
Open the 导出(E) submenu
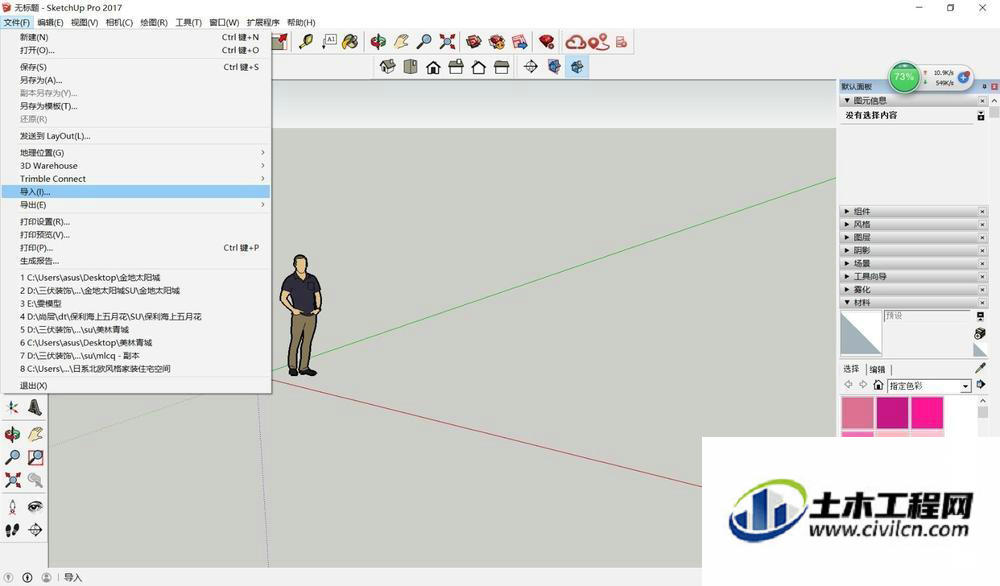click(x=135, y=205)
